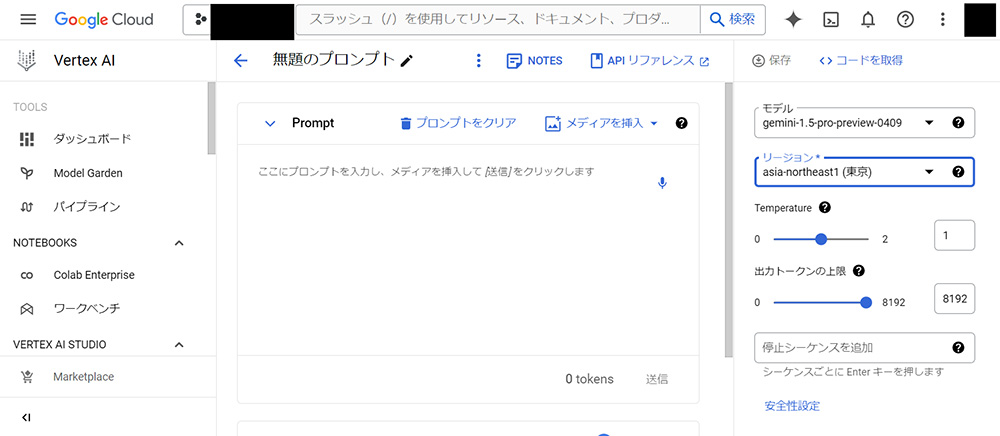1000x436 pixels.
Task: Open the 安全性設定 link
Action: point(792,406)
